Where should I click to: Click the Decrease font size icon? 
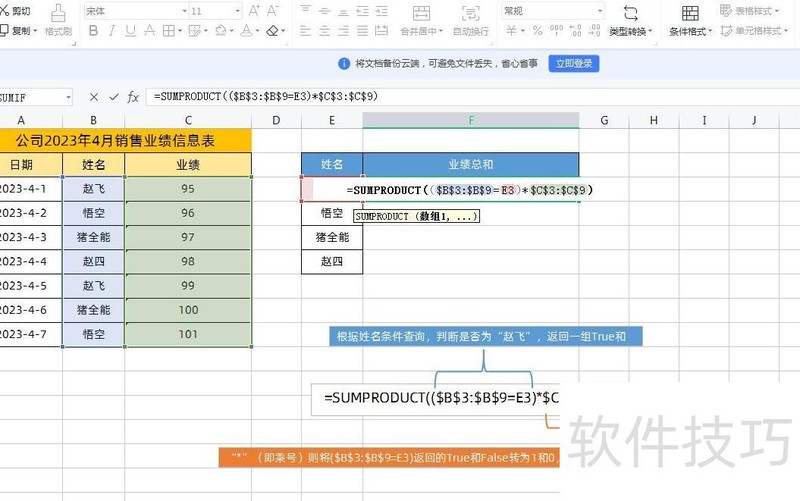(273, 11)
